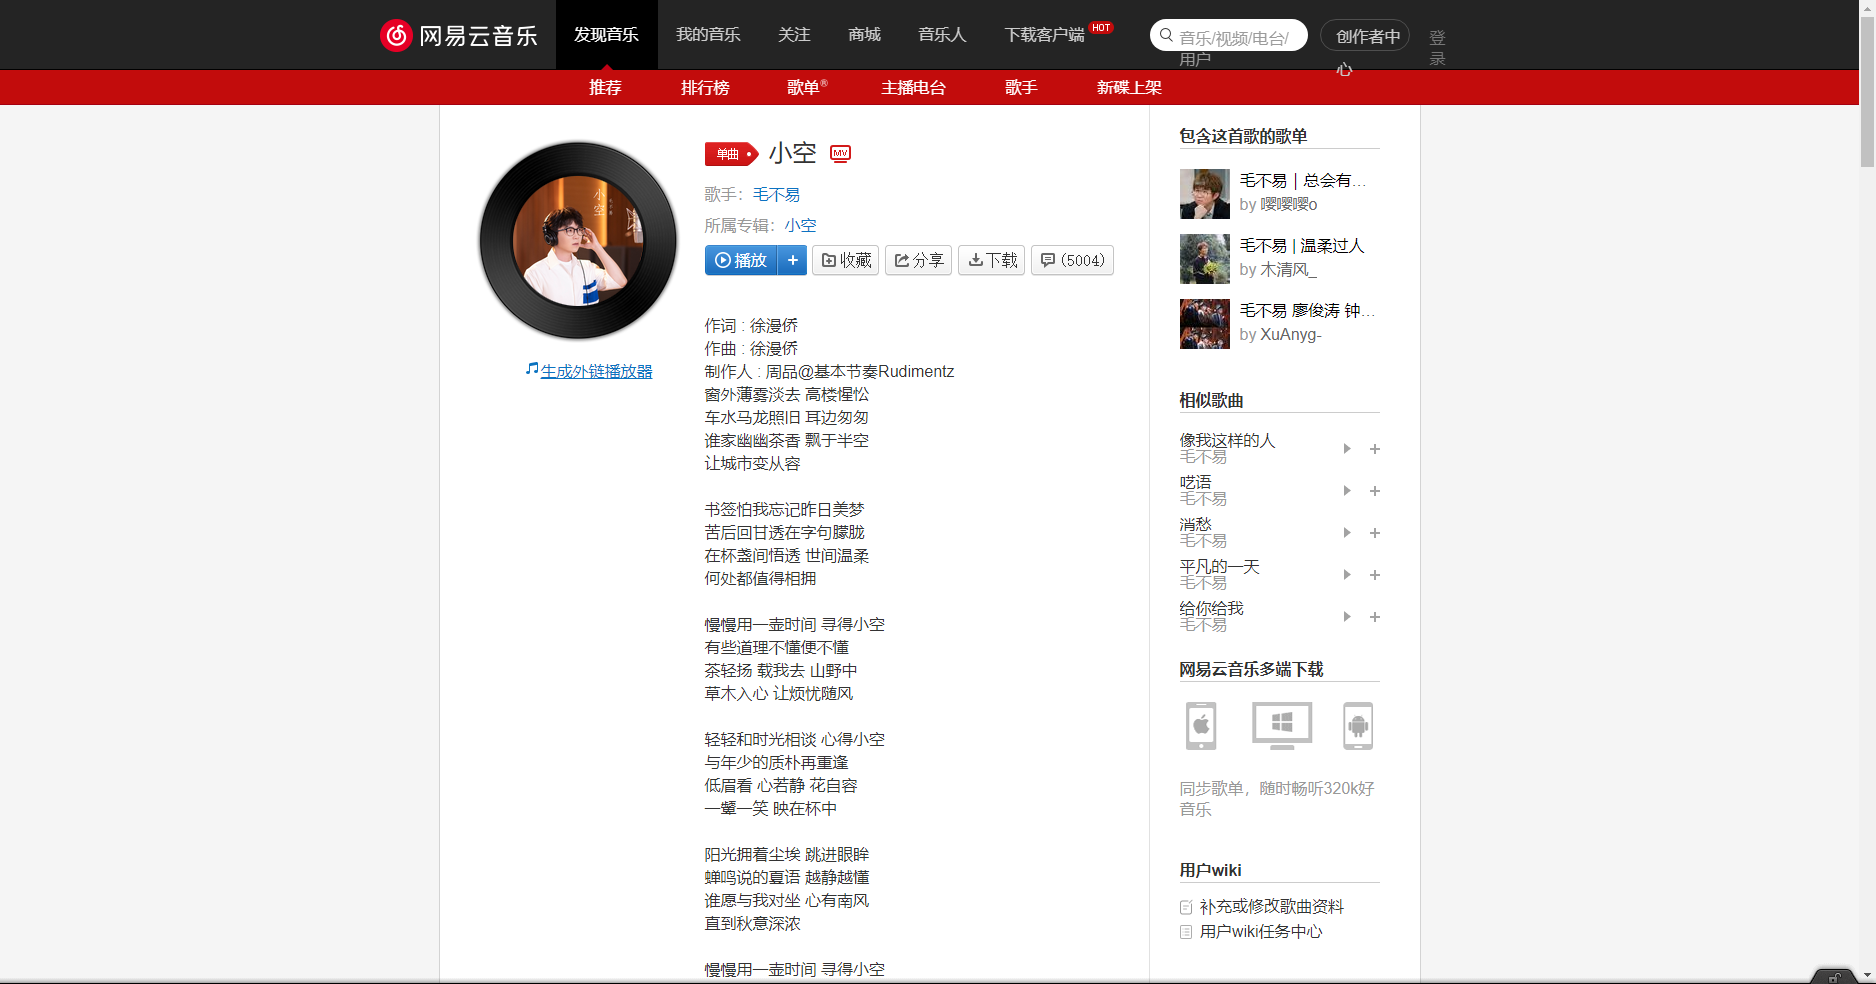The height and width of the screenshot is (984, 1876).
Task: Add 给你给我 using its plus icon
Action: click(1375, 617)
